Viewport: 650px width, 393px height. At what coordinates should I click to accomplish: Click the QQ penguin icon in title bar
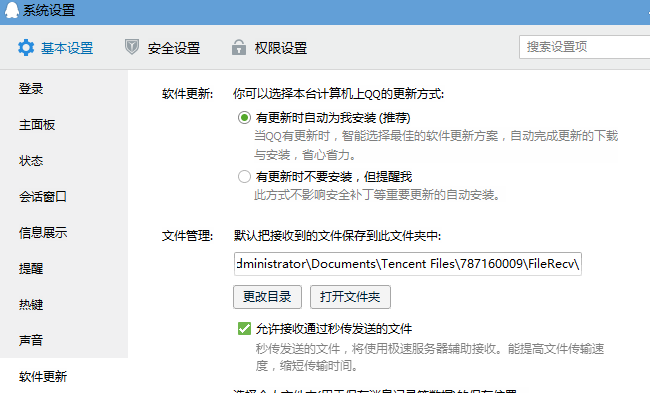(x=12, y=10)
